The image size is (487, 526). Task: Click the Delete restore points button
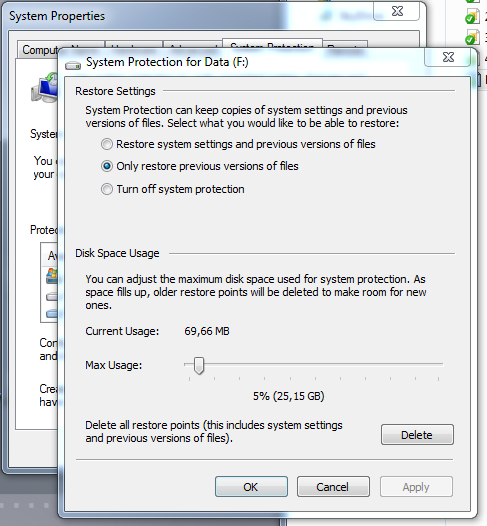click(417, 435)
